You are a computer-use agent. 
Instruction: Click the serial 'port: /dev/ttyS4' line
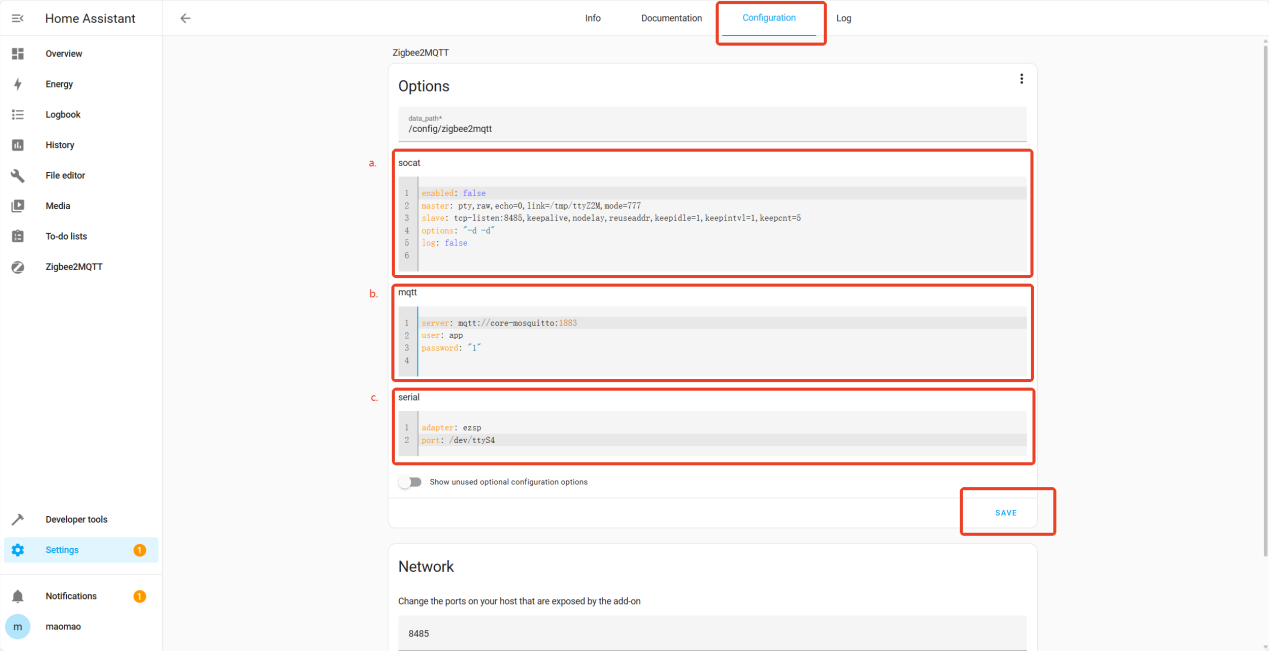click(x=724, y=440)
